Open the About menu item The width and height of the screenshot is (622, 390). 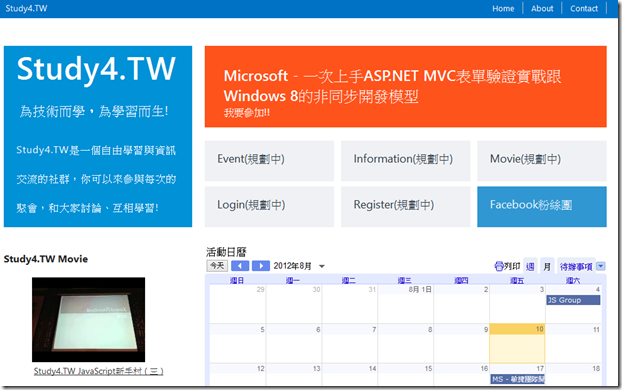542,8
